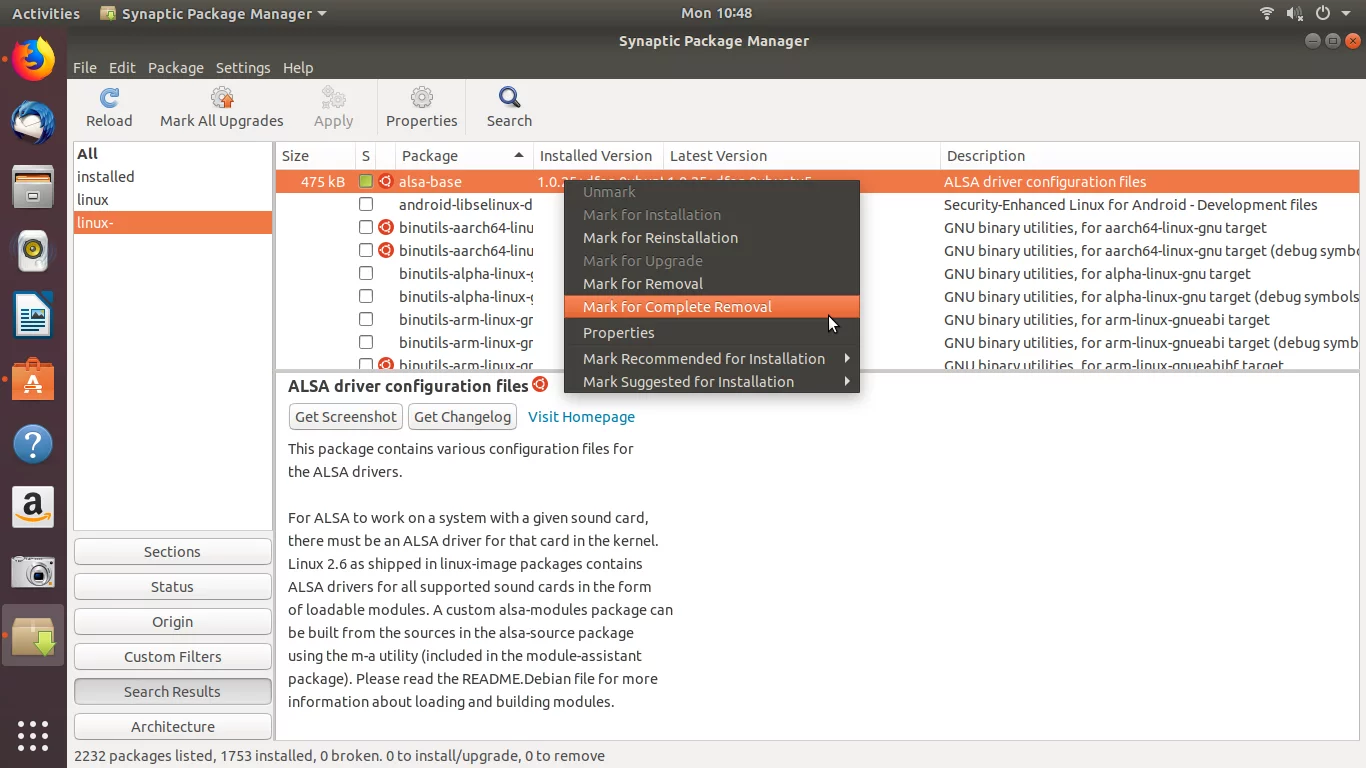
Task: Open the Screenshot camera dock icon
Action: (33, 572)
